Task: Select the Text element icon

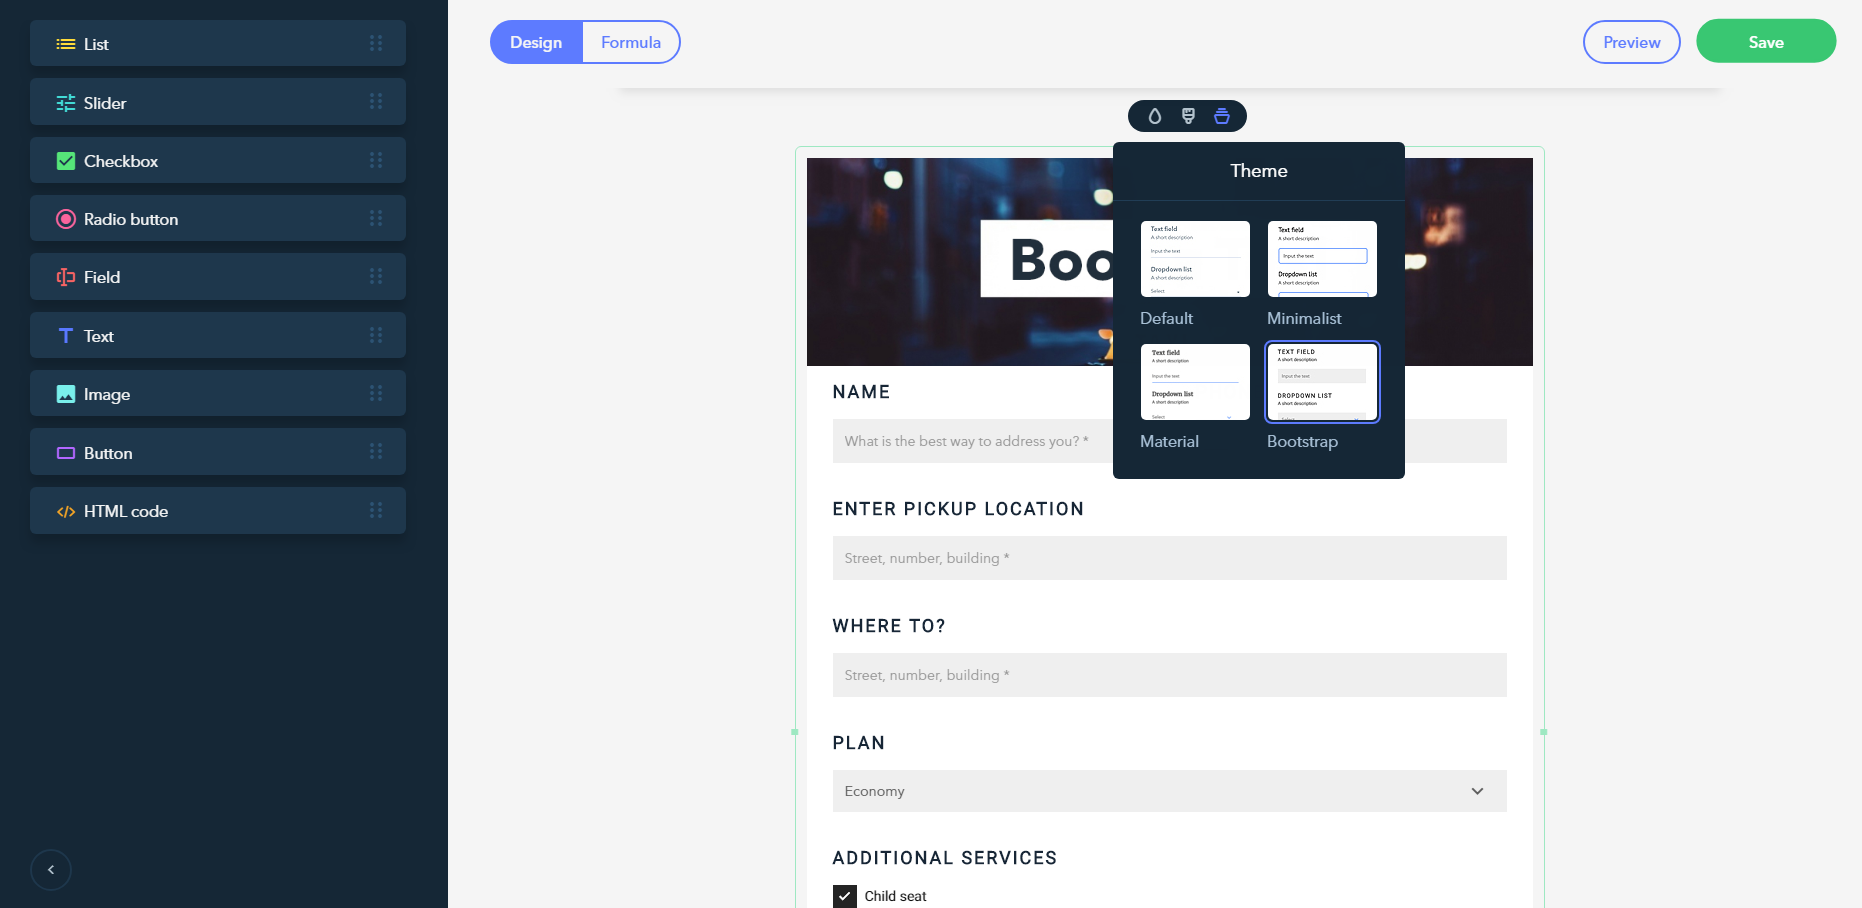Action: pyautogui.click(x=66, y=336)
